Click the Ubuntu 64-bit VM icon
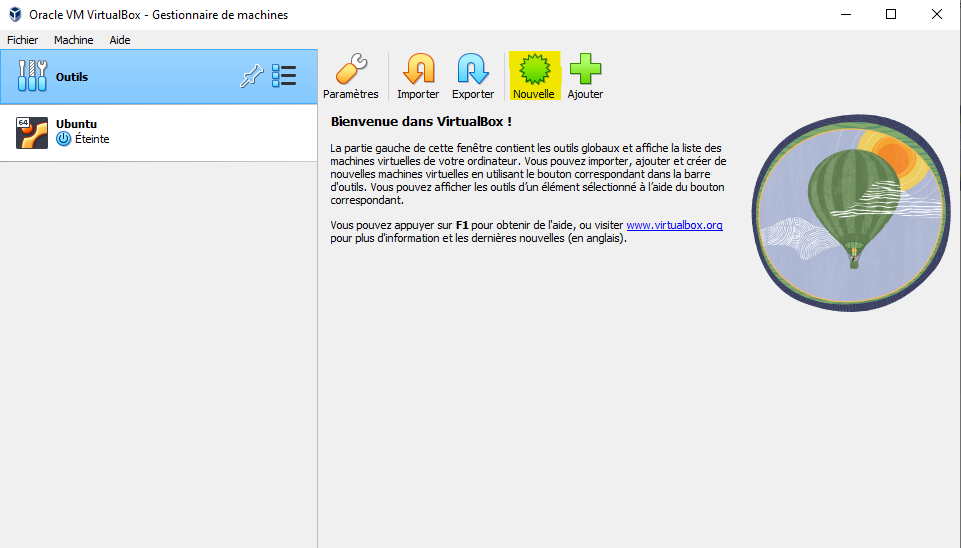The width and height of the screenshot is (961, 548). tap(32, 132)
